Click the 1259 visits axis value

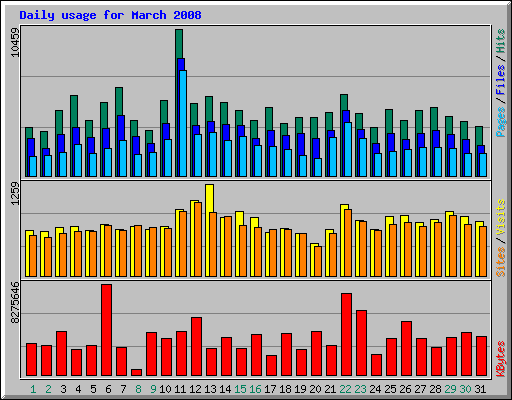[x=15, y=194]
